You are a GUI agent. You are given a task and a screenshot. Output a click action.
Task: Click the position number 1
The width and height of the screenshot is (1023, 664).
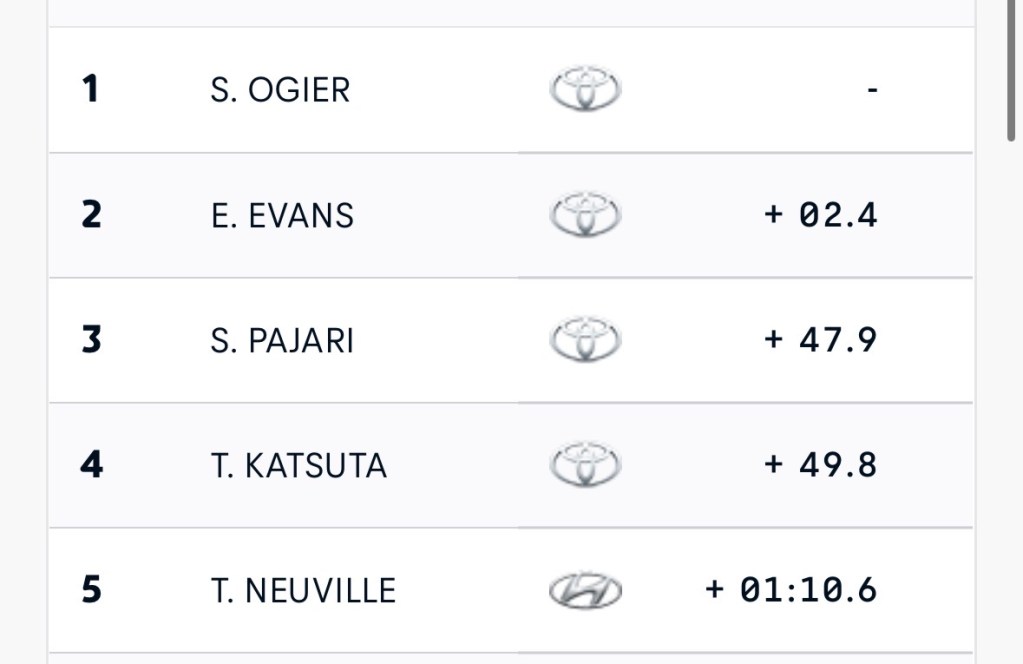pos(91,90)
